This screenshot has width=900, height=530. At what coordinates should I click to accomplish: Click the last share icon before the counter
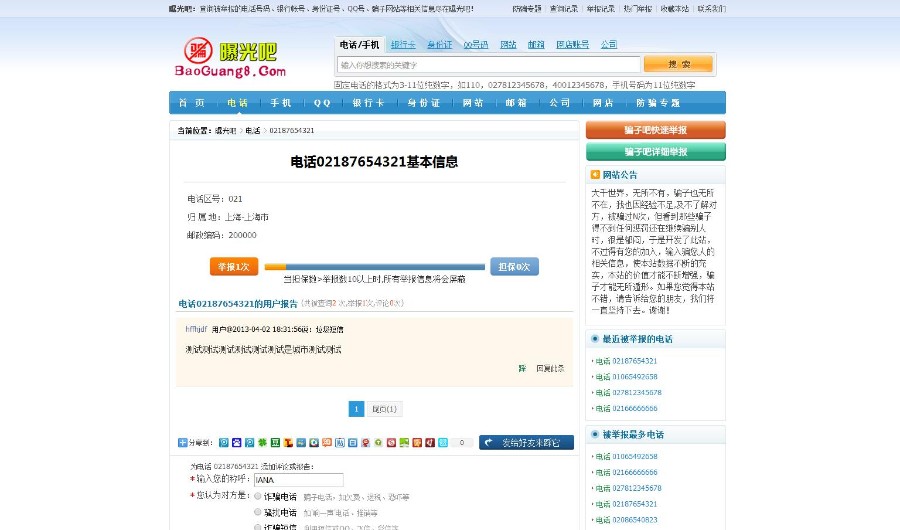(443, 442)
